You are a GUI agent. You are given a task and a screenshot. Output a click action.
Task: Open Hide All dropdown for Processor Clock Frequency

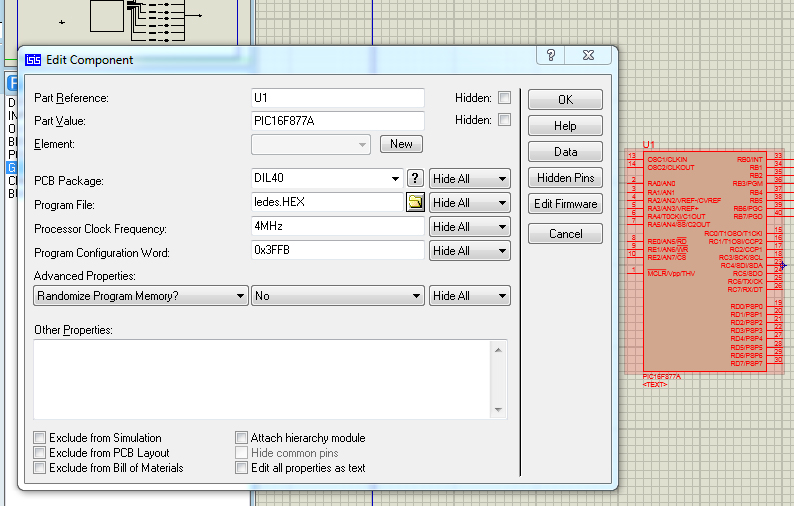(x=469, y=226)
